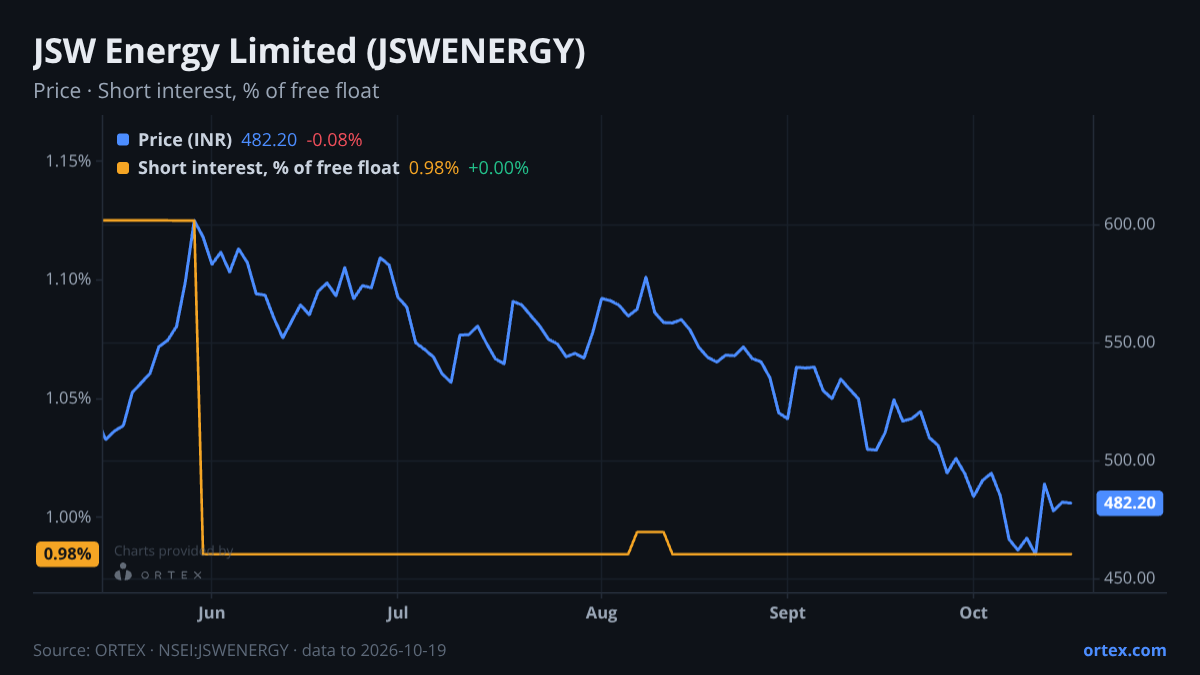Click the 1.00% left axis label
Viewport: 1200px width, 675px height.
[x=69, y=517]
